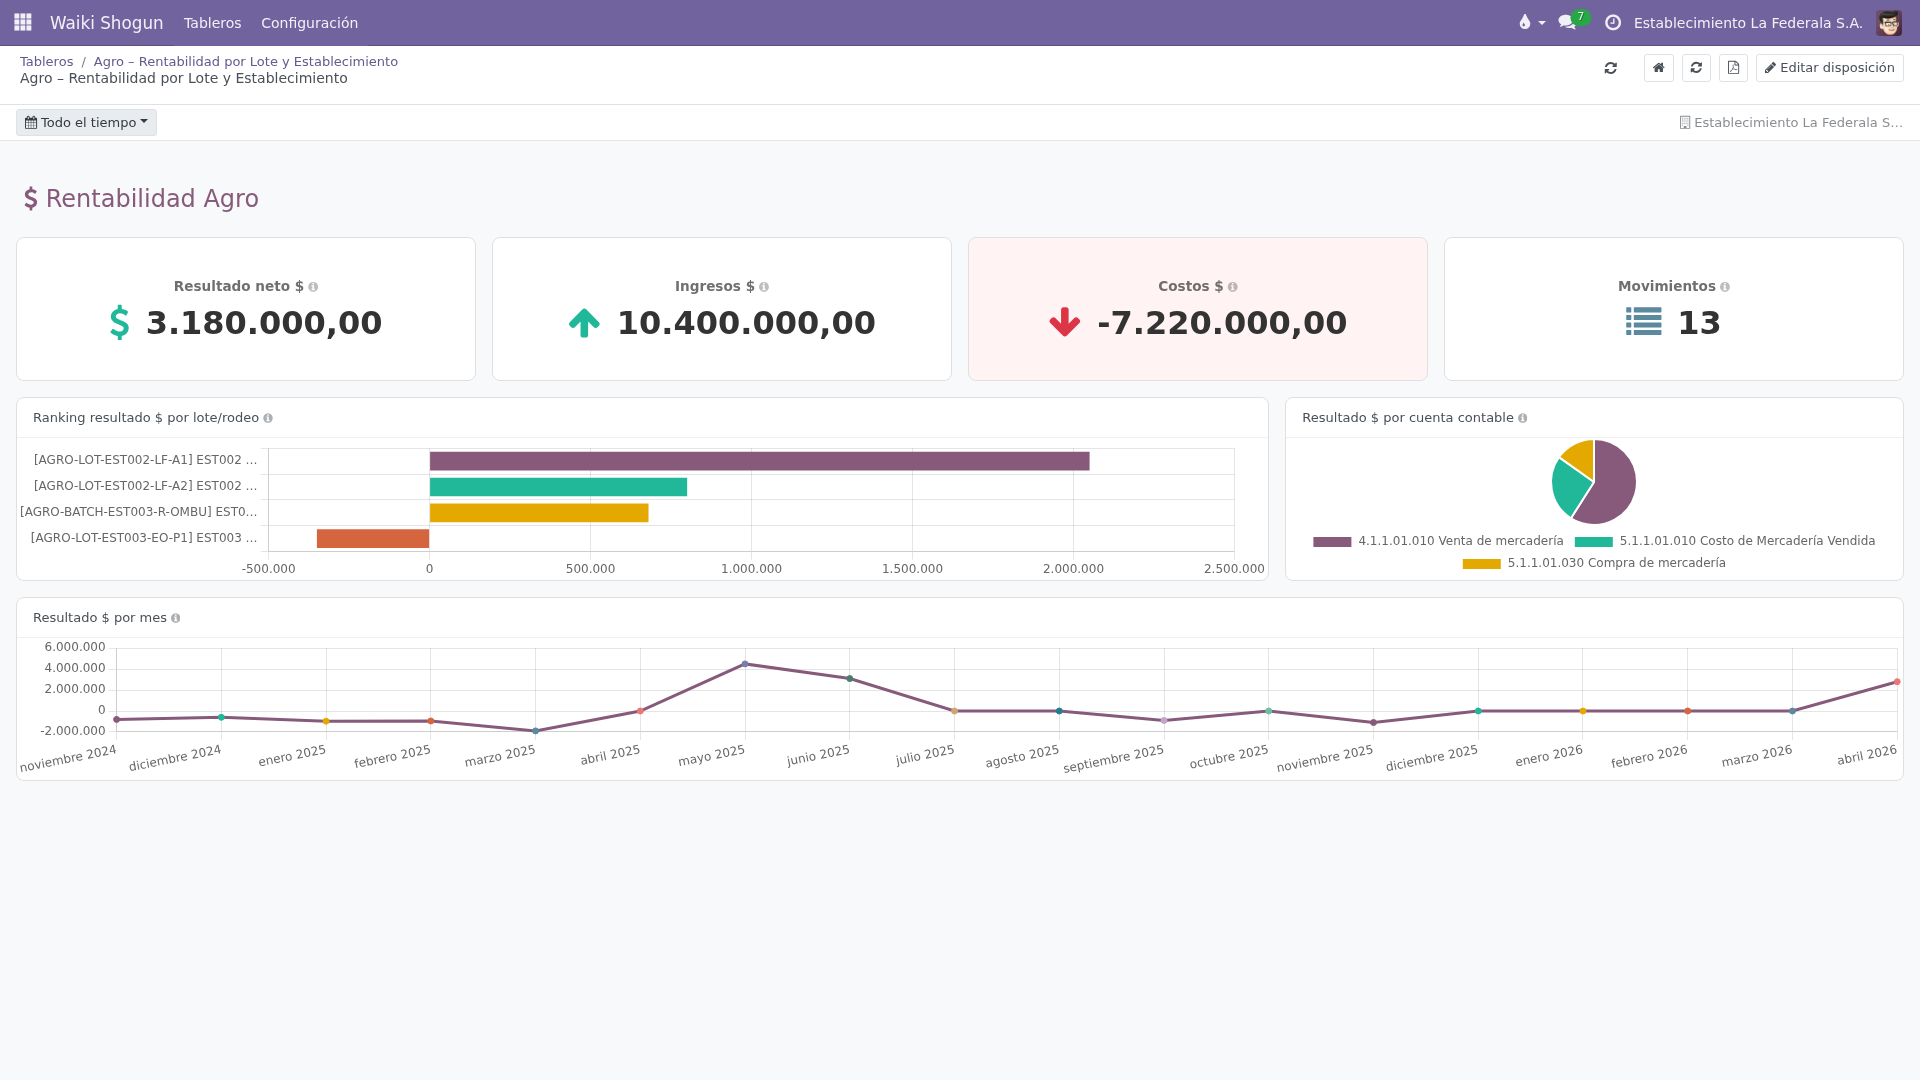
Task: Click the Establecimiento La Federala S... company filter
Action: click(1790, 122)
